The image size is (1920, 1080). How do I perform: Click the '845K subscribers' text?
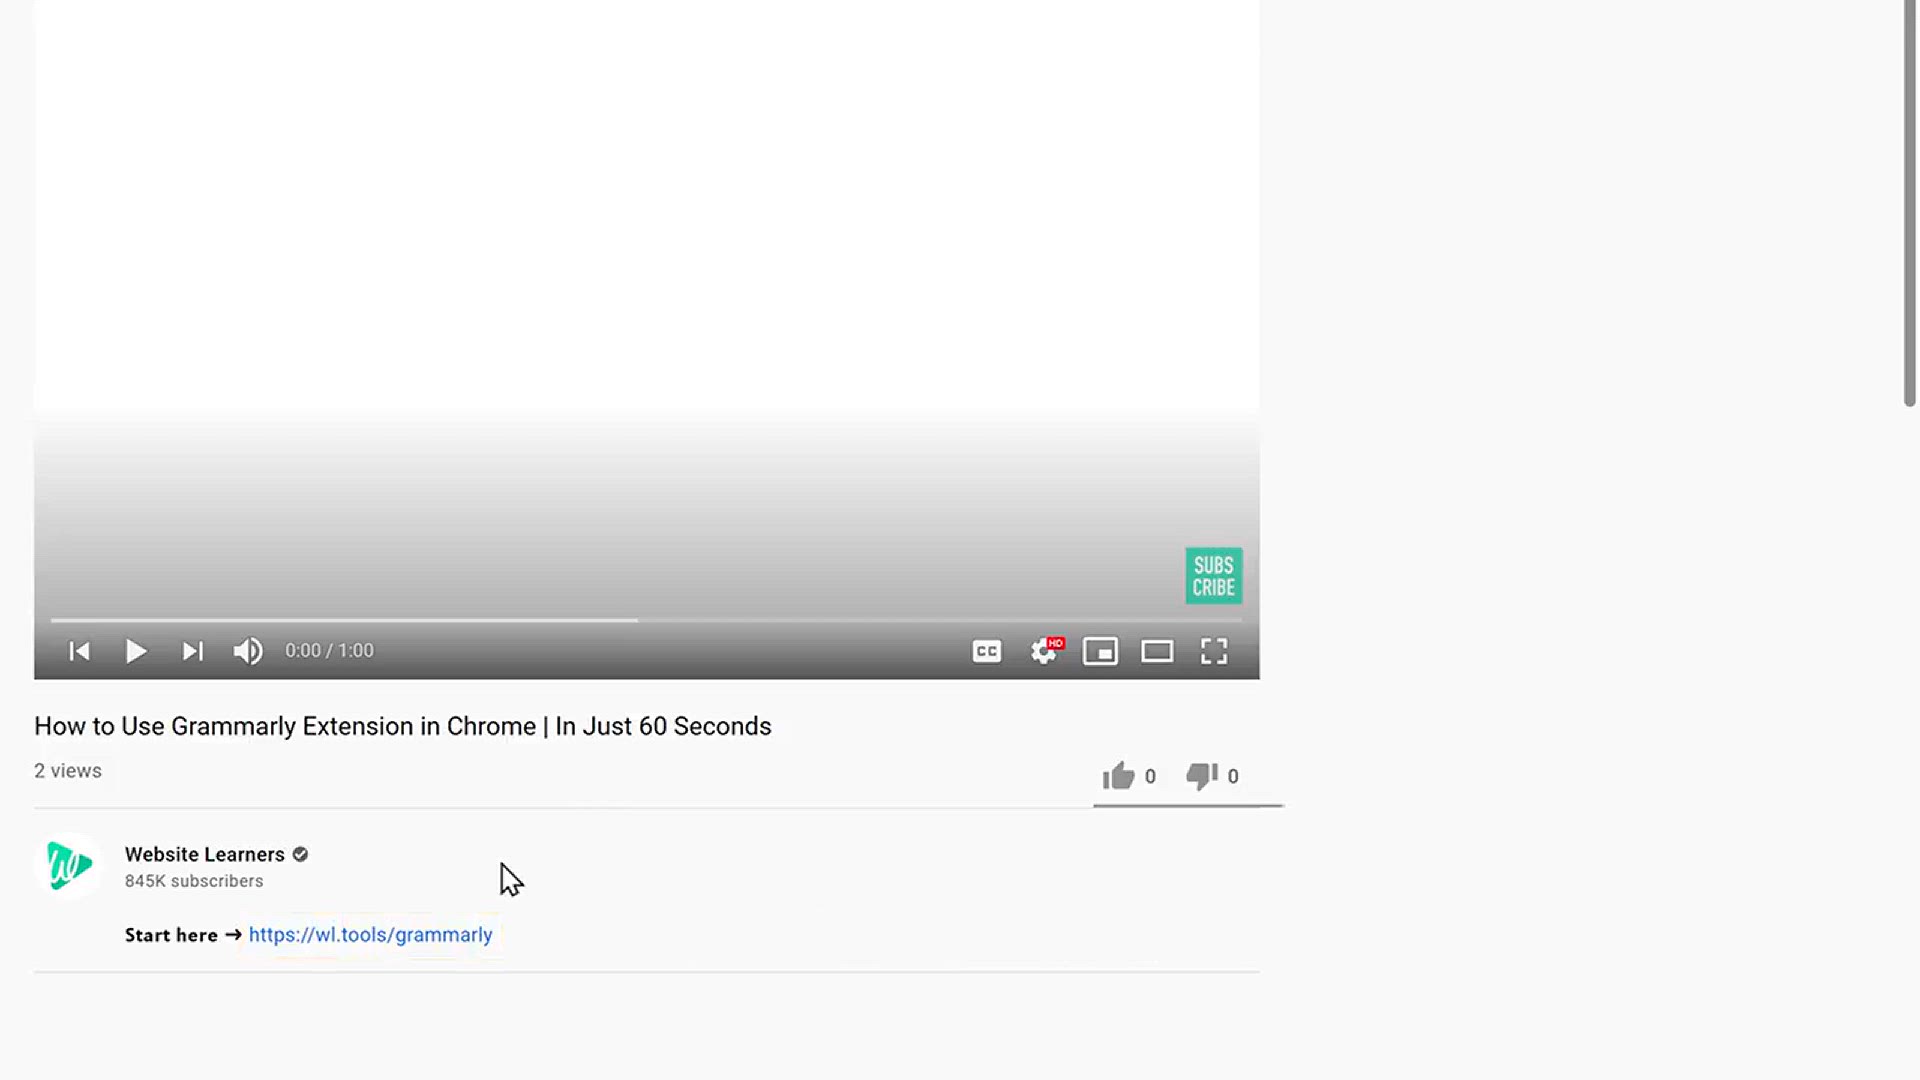point(194,881)
